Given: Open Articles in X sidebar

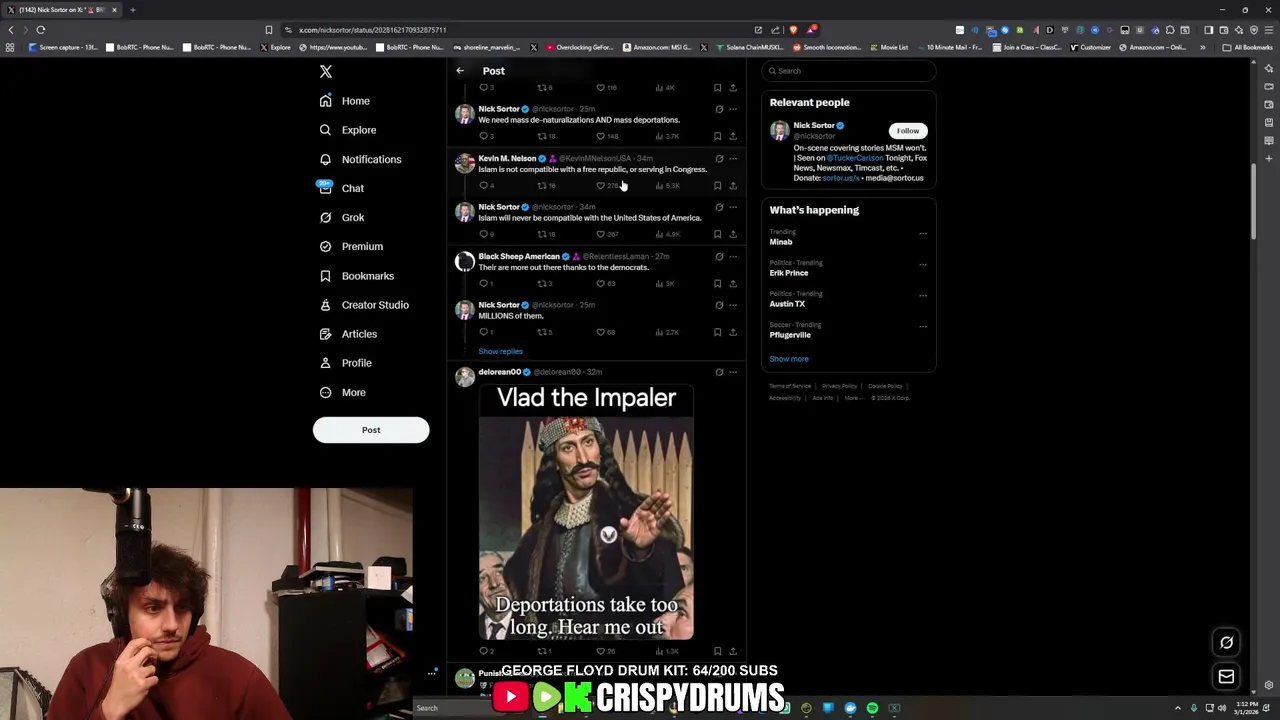Looking at the screenshot, I should [348, 334].
